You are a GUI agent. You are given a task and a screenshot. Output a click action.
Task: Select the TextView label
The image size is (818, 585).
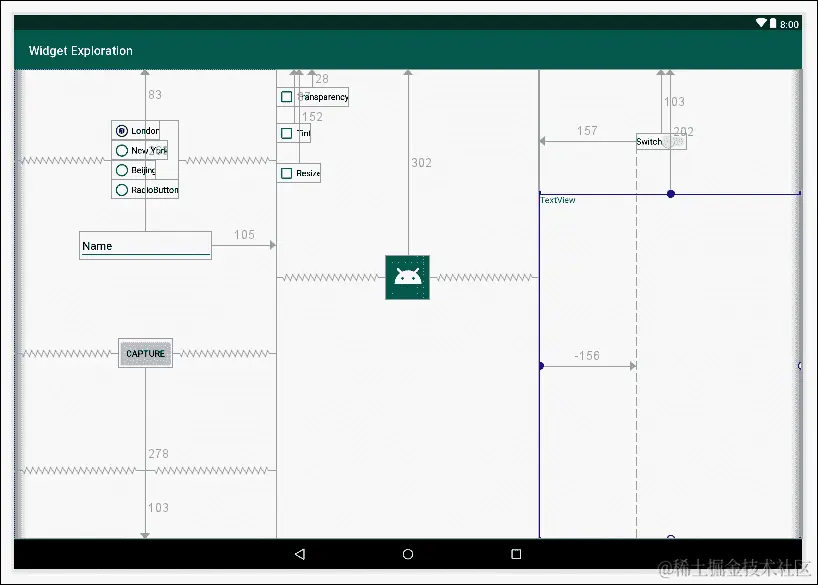click(x=558, y=200)
